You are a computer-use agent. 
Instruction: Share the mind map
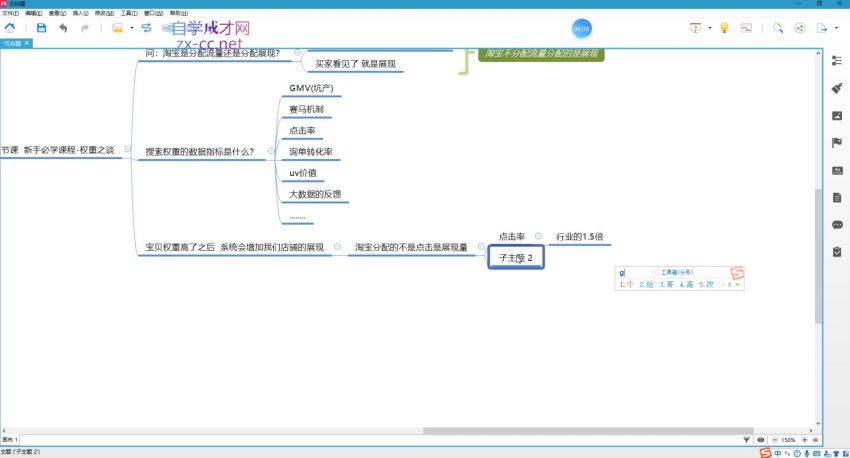pyautogui.click(x=800, y=28)
